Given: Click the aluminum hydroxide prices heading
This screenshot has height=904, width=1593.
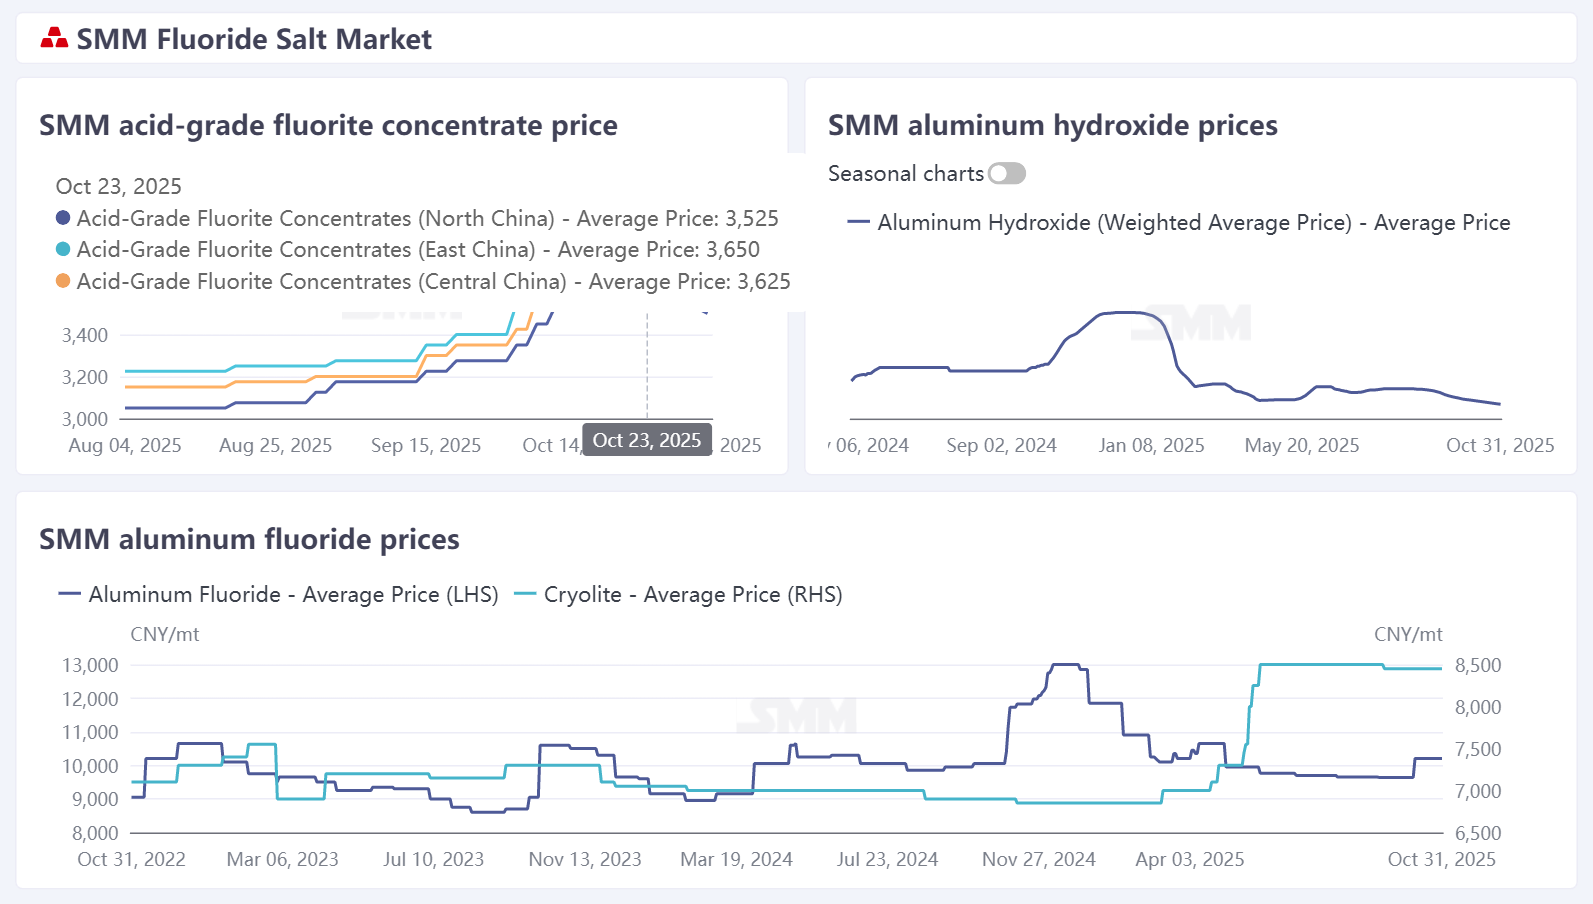Looking at the screenshot, I should point(1052,126).
